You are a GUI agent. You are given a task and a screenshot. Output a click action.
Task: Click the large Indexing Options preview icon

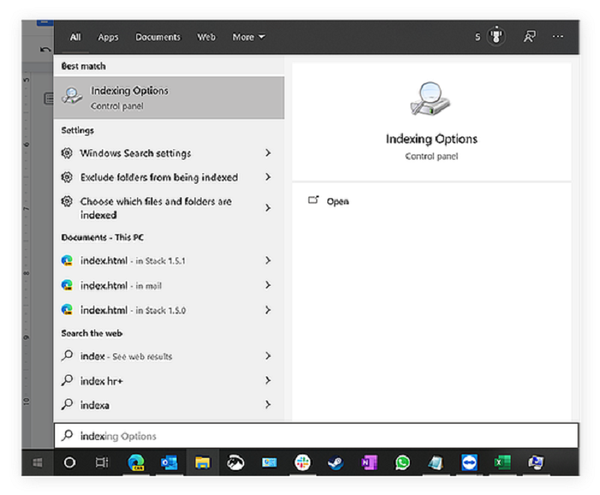pos(430,99)
